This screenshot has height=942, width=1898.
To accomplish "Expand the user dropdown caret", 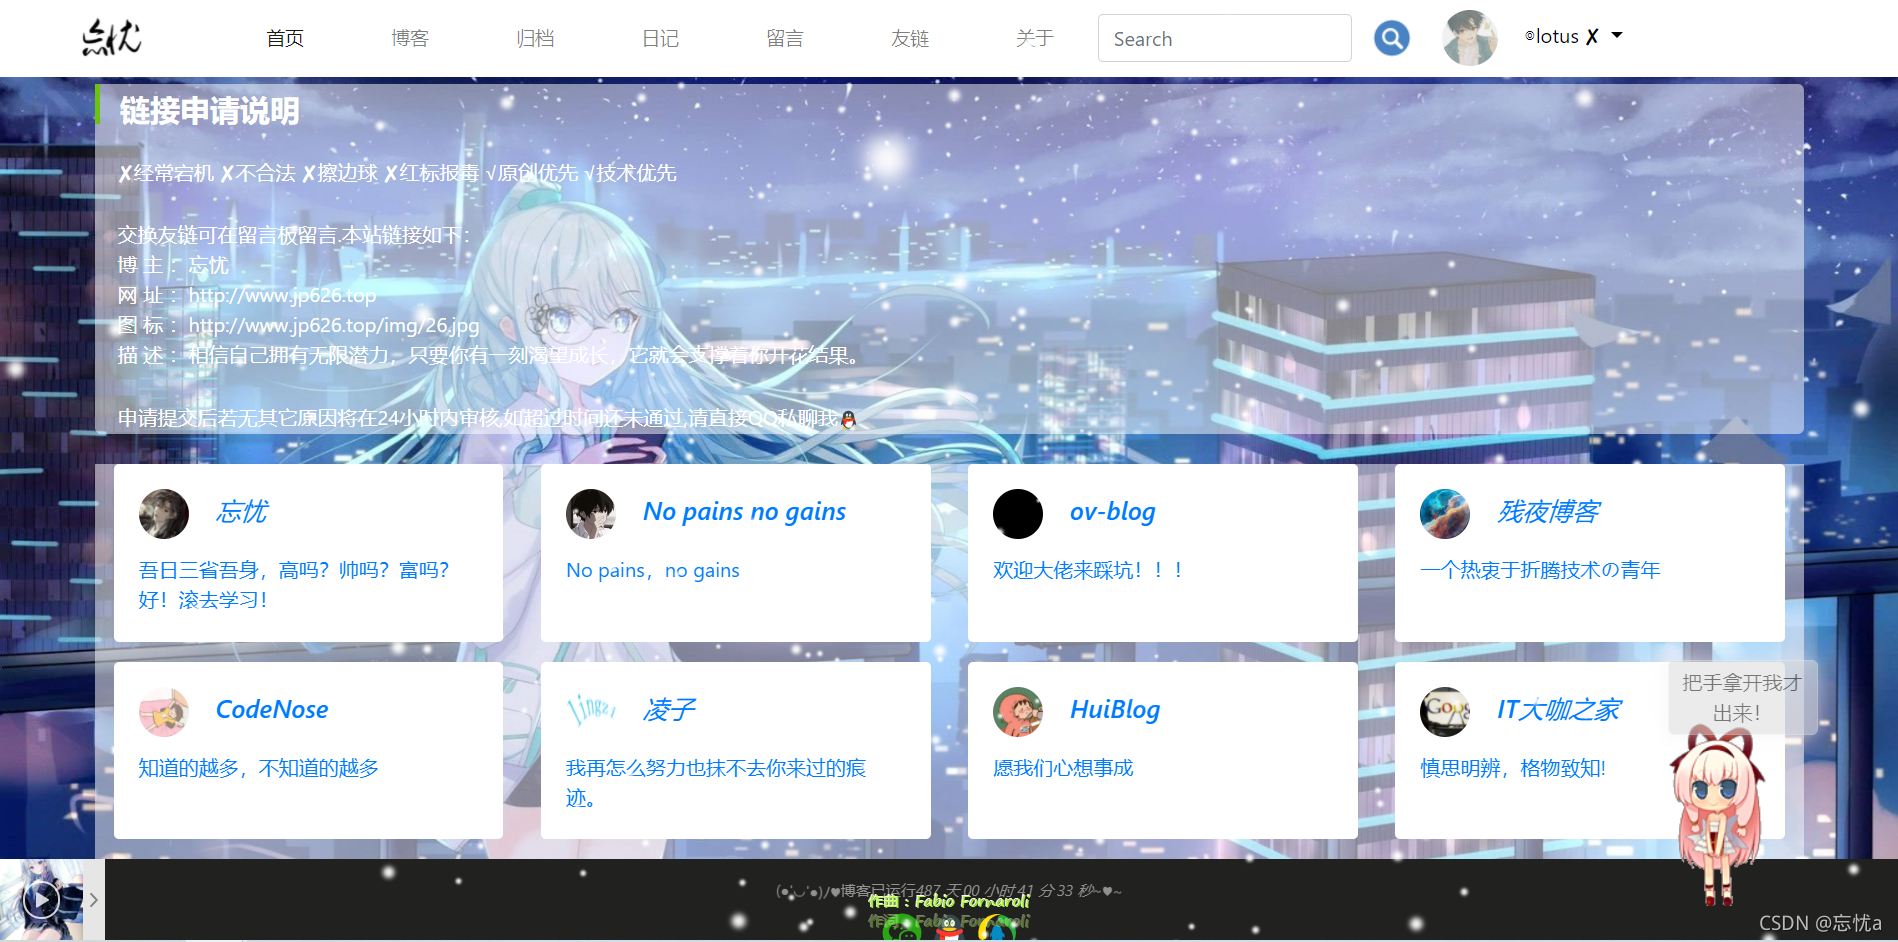I will click(x=1617, y=36).
